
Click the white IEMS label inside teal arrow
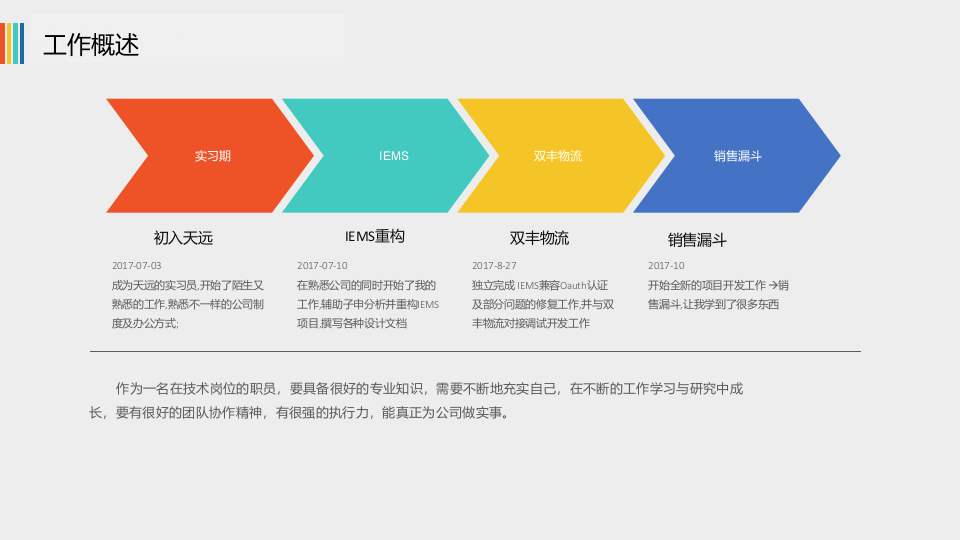pos(394,156)
